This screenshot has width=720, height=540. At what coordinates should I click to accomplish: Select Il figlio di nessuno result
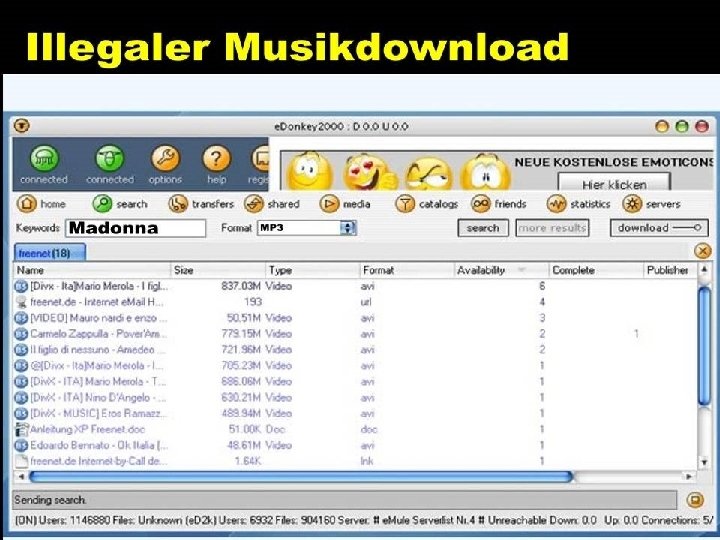(355, 350)
